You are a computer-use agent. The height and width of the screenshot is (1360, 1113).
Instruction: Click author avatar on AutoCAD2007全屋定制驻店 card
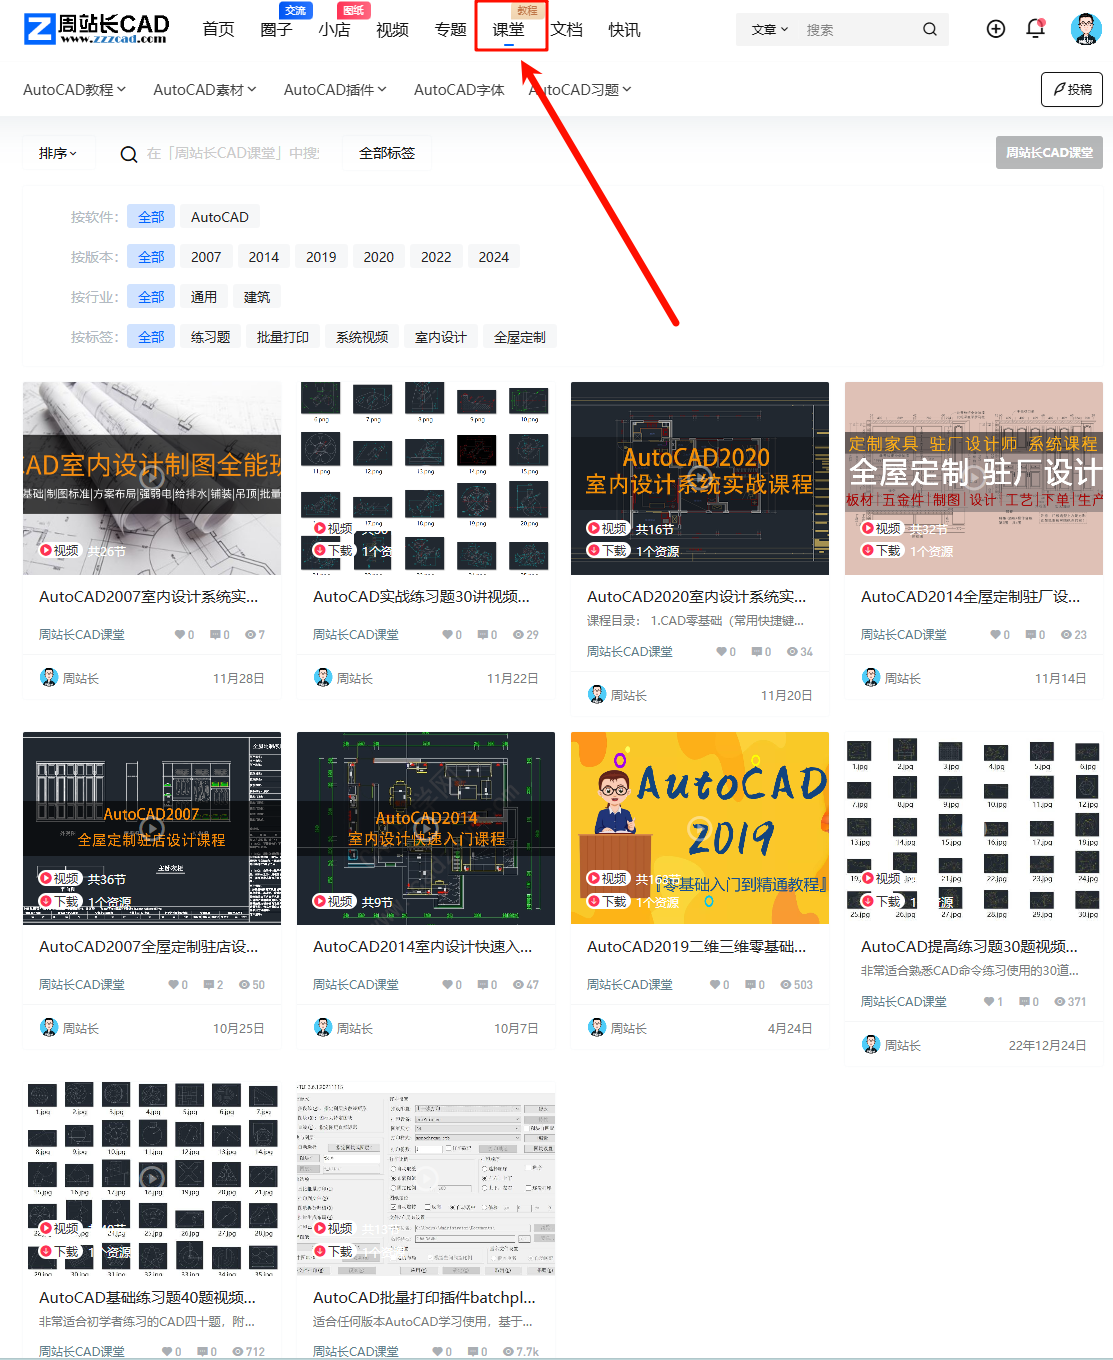tap(49, 1027)
